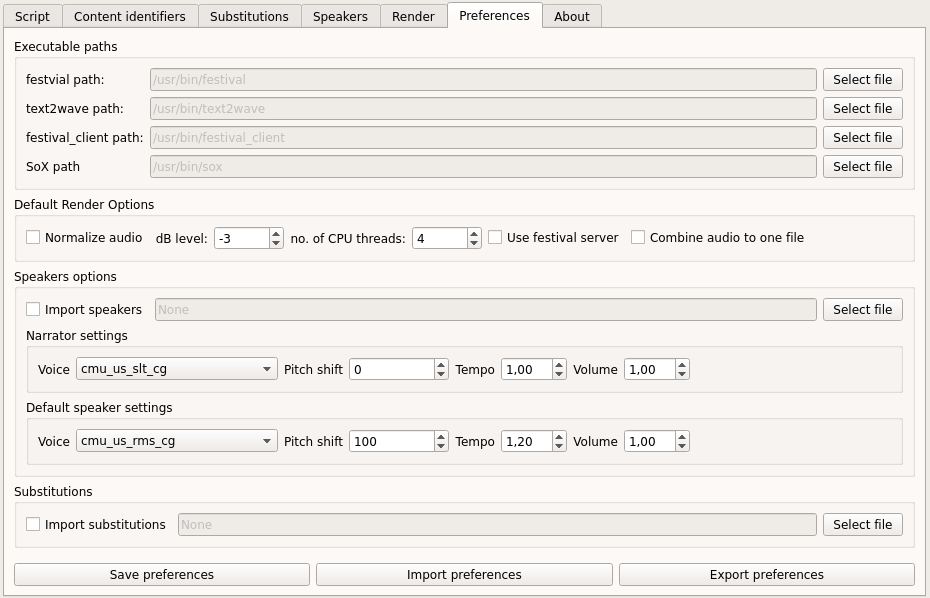Click the dB level input field
Screen dimensions: 930x598
click(x=242, y=238)
